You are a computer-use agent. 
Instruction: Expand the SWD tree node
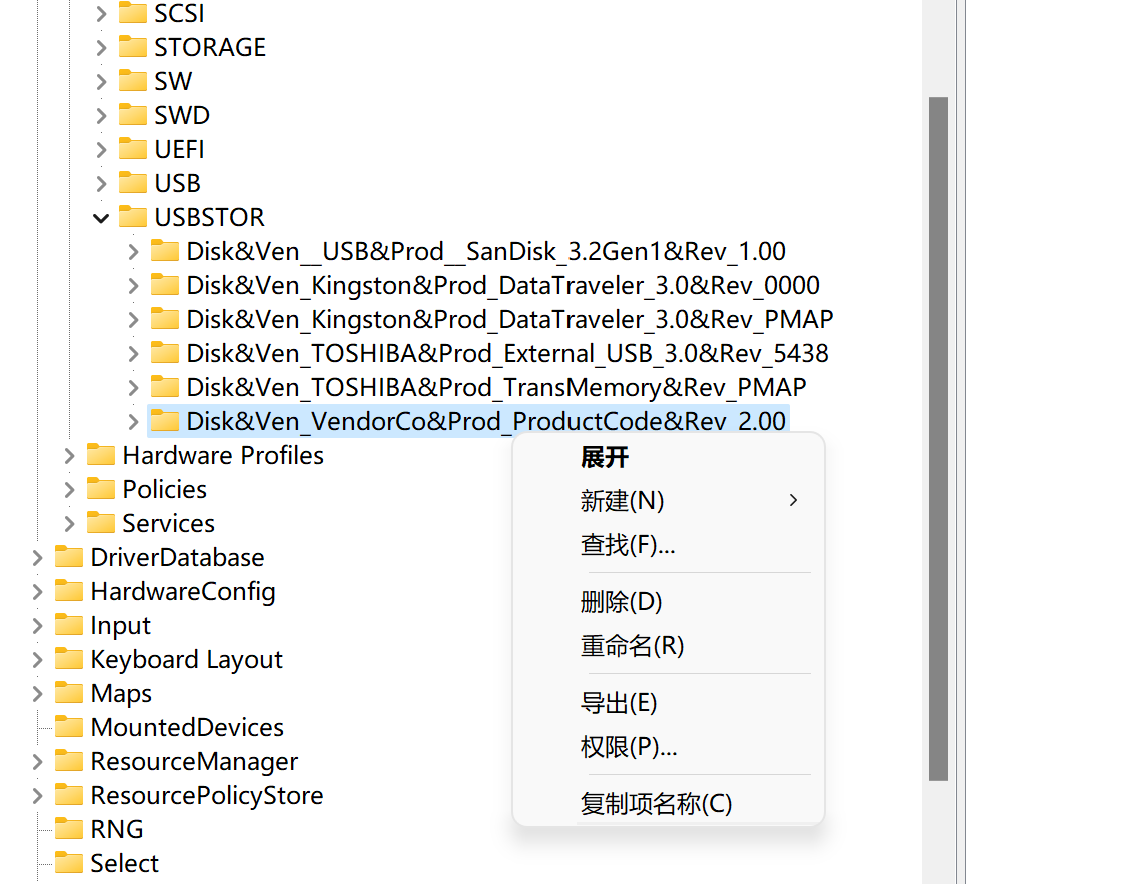pyautogui.click(x=101, y=114)
